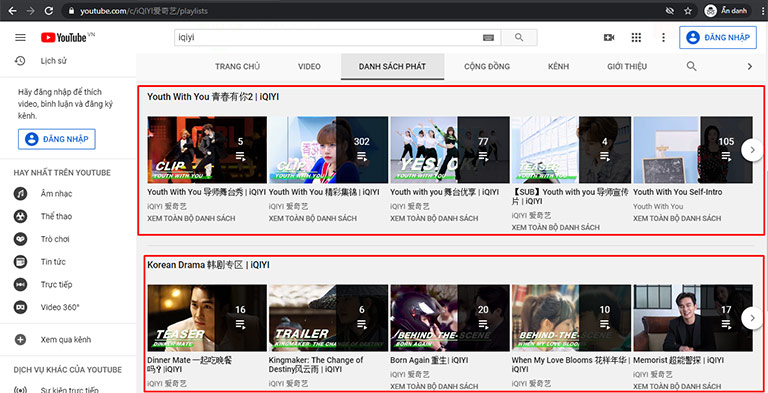The image size is (768, 393).
Task: Open Youth With You Self-Intro thumbnail
Action: [693, 149]
